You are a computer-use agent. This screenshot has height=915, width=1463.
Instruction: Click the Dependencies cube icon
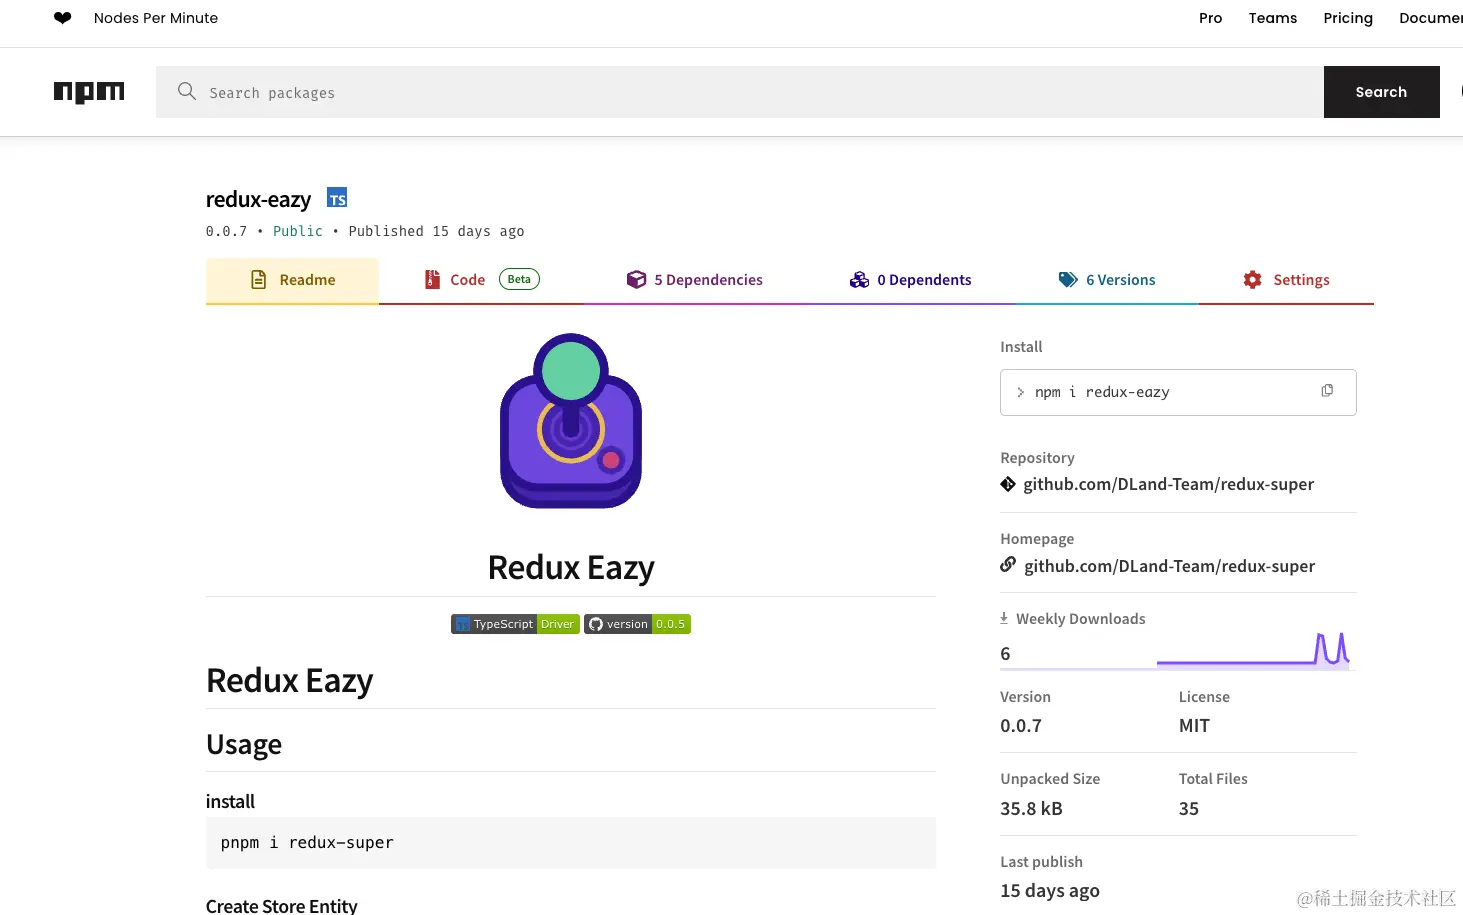coord(636,280)
